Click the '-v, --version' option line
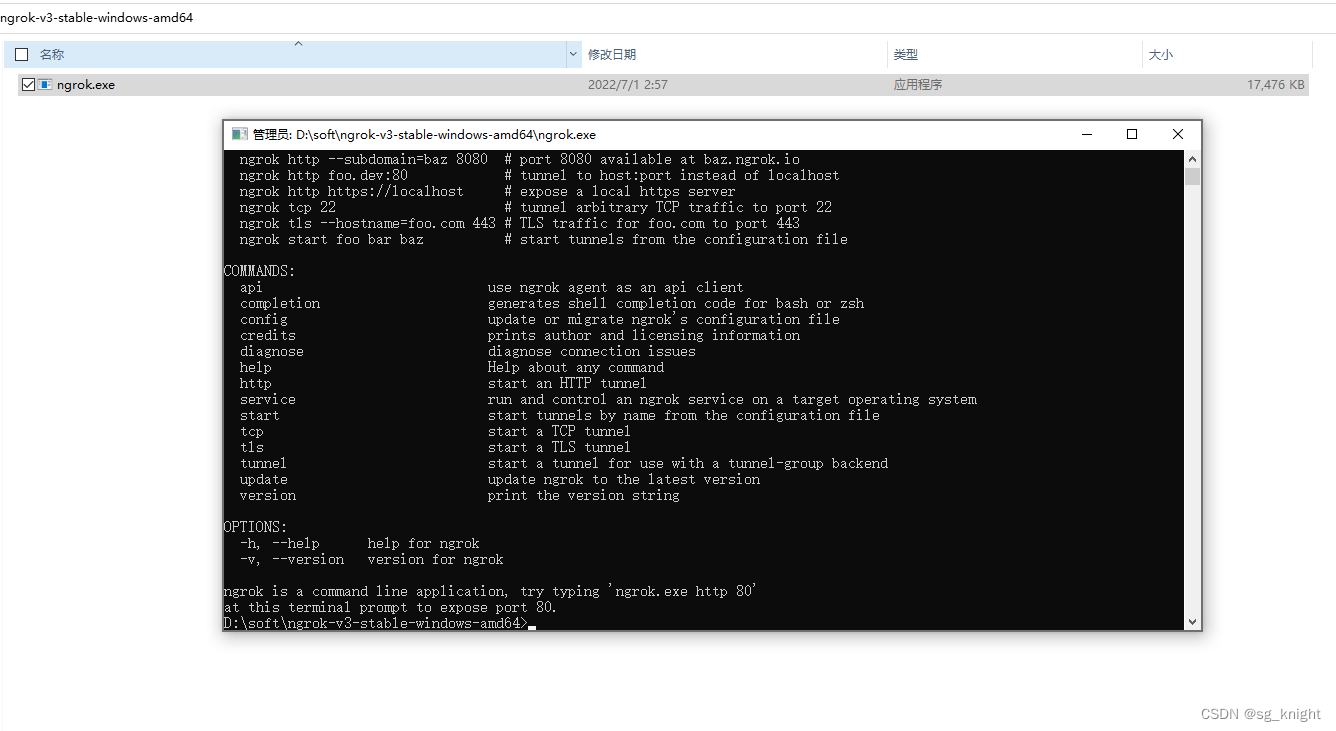 click(x=372, y=559)
